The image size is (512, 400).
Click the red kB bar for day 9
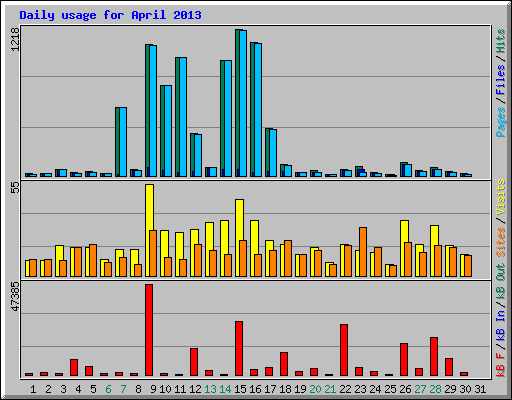point(149,330)
